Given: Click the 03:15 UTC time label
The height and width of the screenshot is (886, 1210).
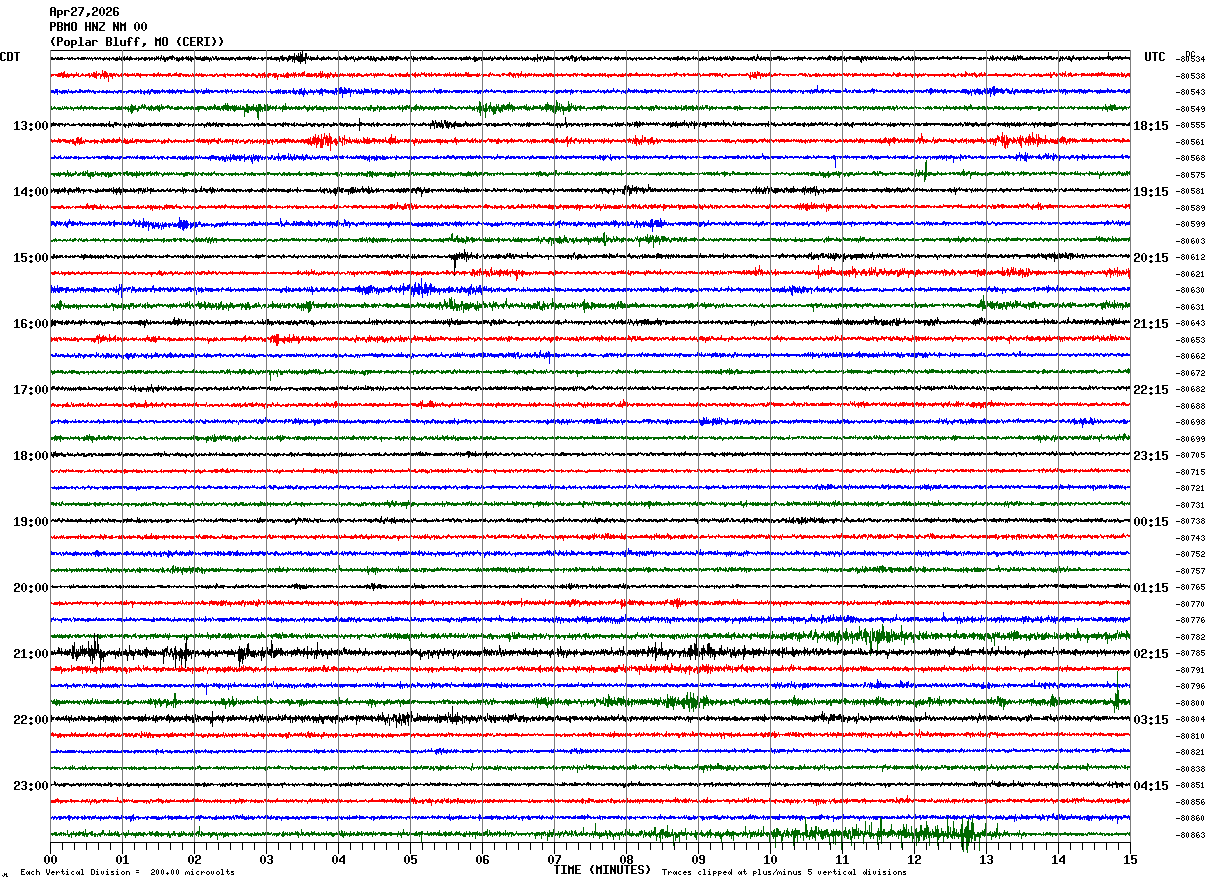Looking at the screenshot, I should click(x=1151, y=720).
